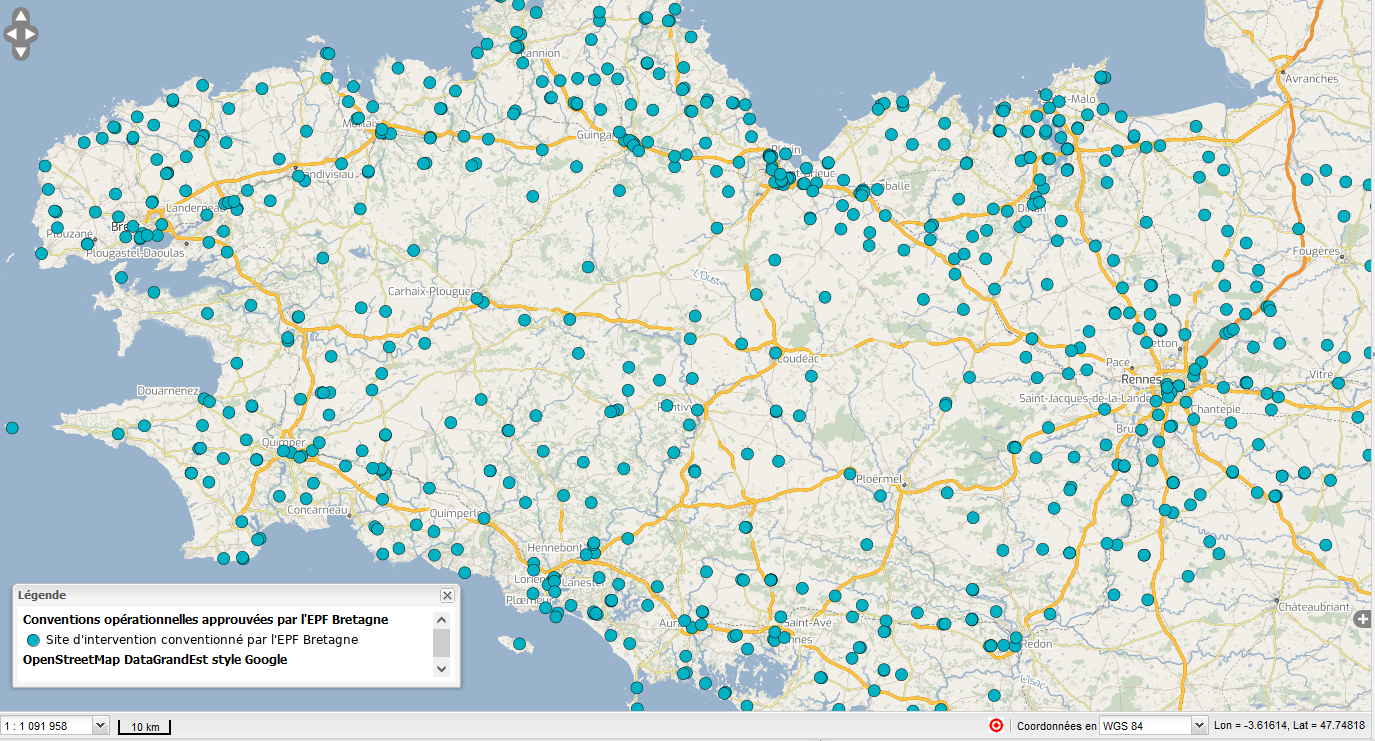Click the Carhaix-Plouguer label on the map
Image resolution: width=1375 pixels, height=741 pixels.
click(430, 292)
